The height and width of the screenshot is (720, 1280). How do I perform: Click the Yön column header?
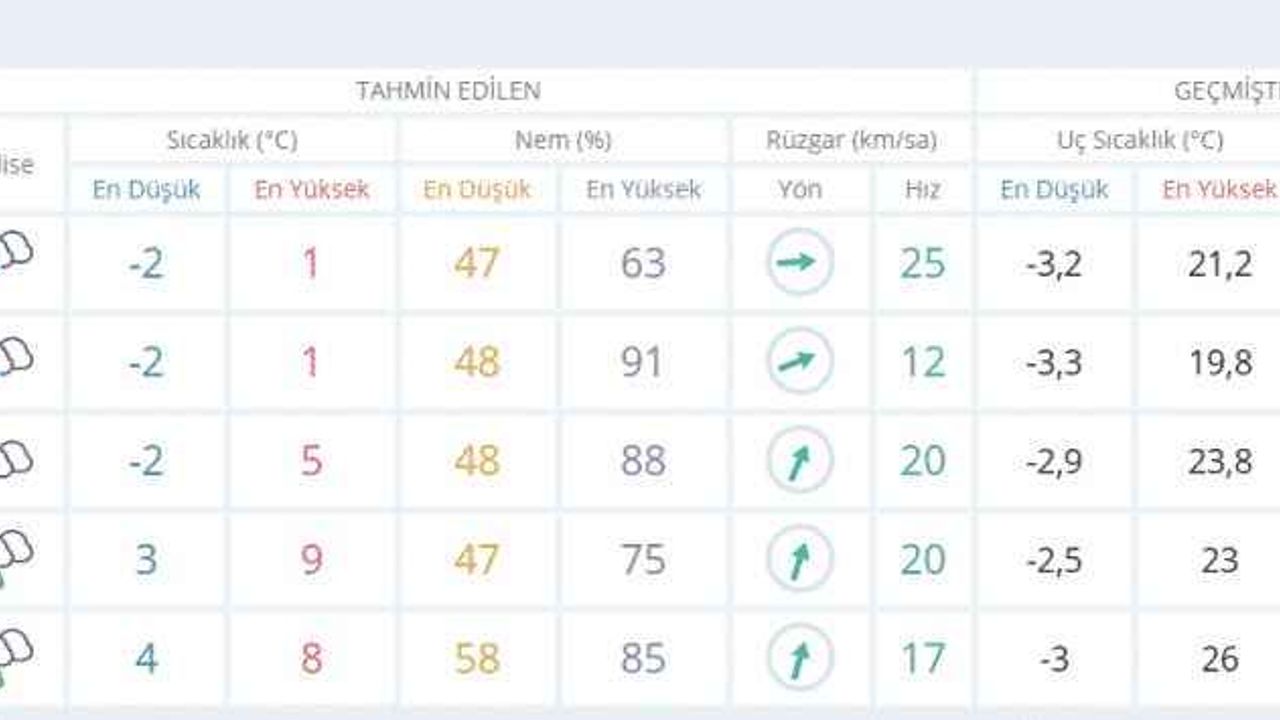(799, 189)
